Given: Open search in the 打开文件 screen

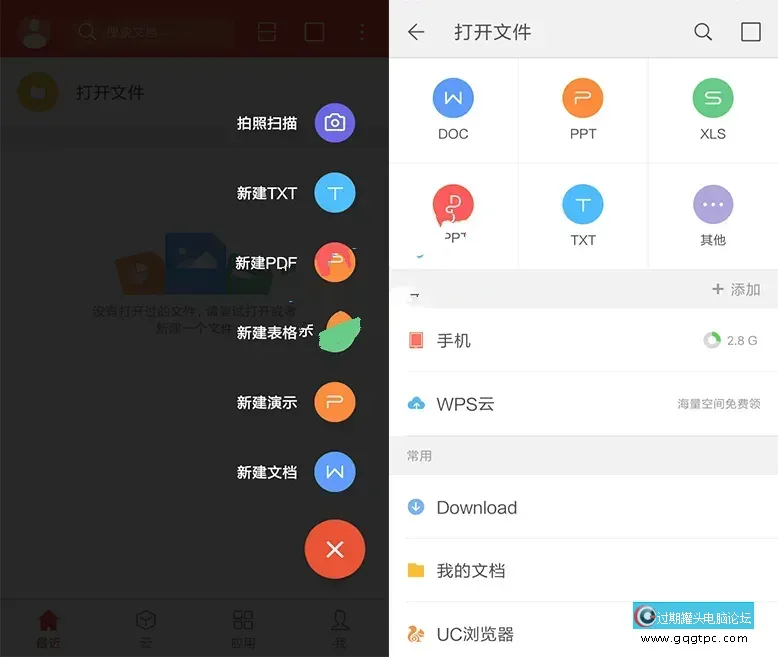Looking at the screenshot, I should pyautogui.click(x=703, y=32).
